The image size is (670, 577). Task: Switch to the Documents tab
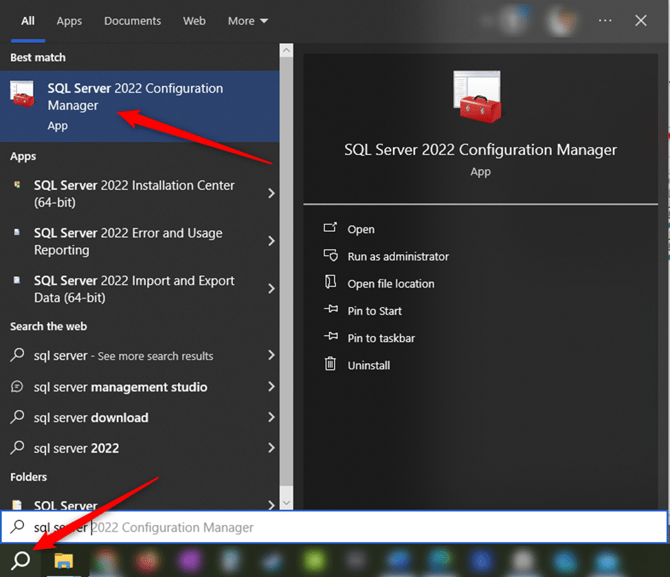coord(132,20)
